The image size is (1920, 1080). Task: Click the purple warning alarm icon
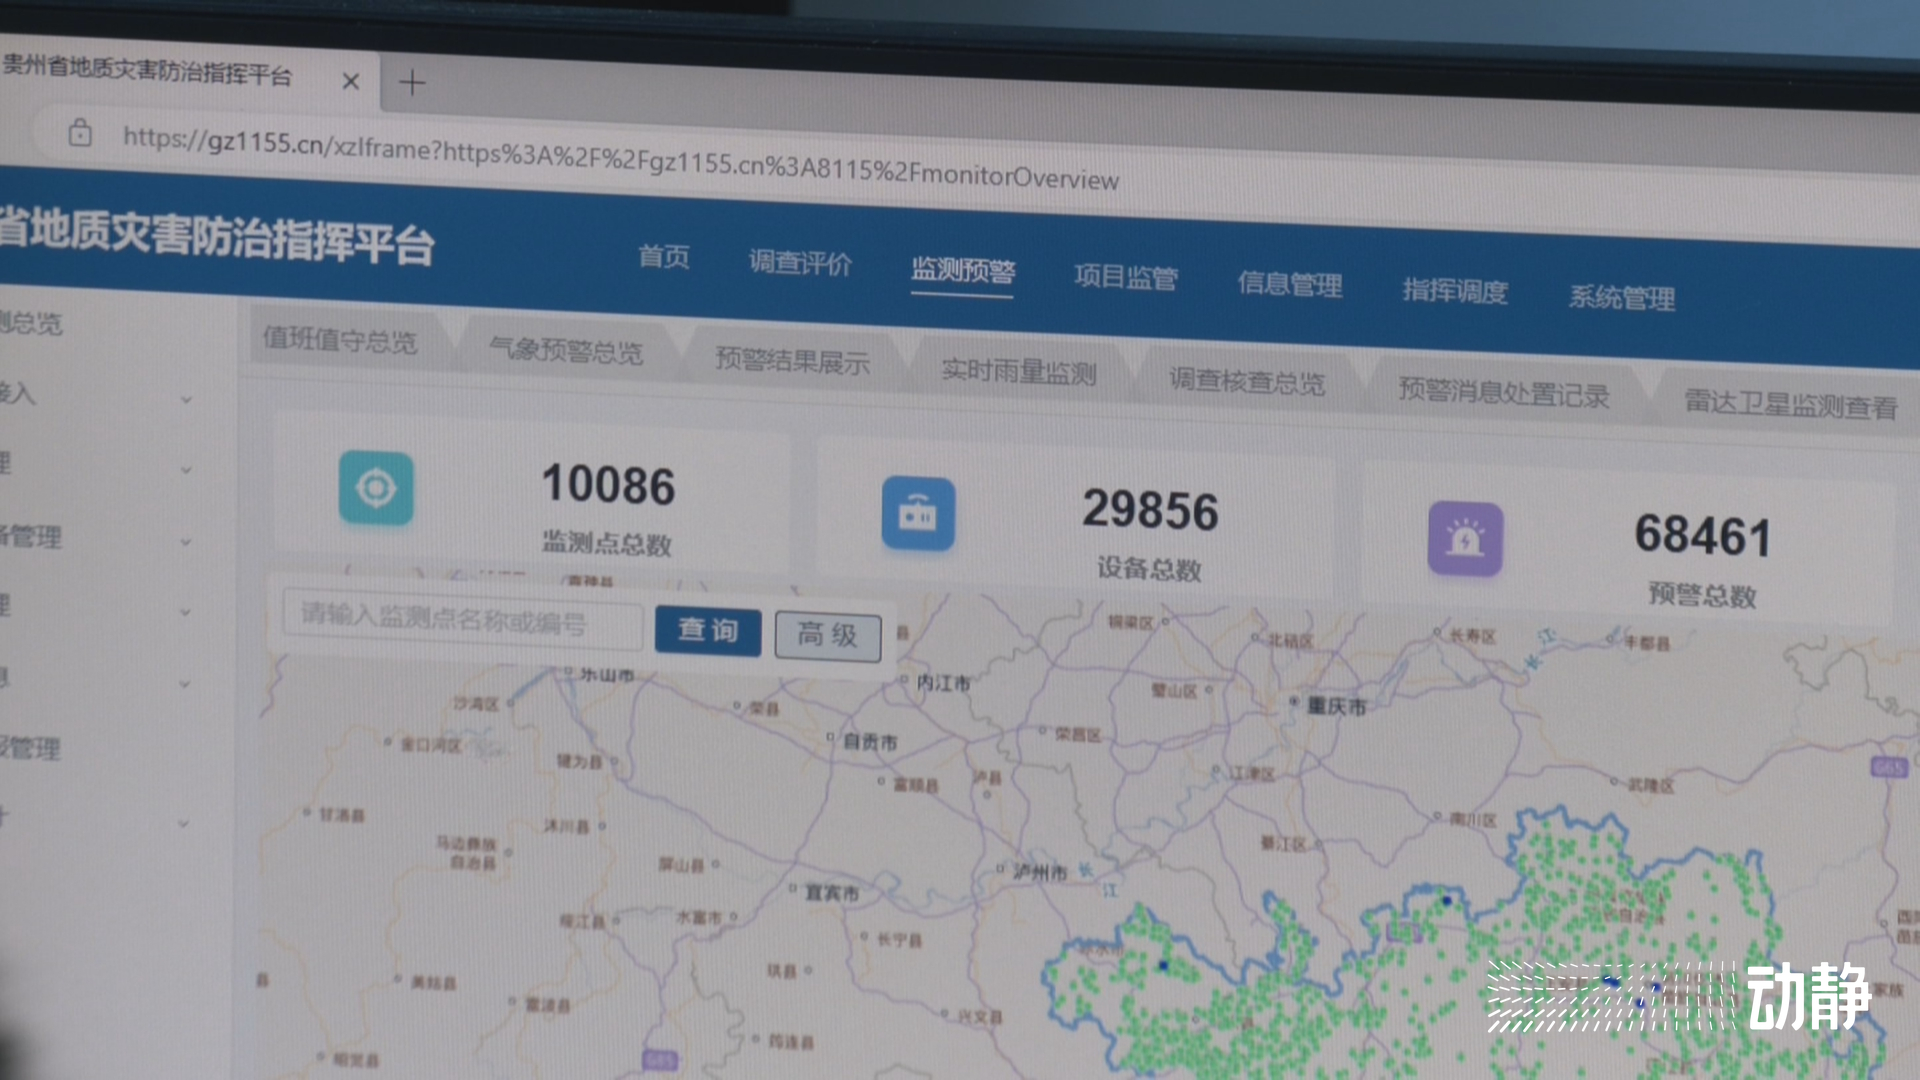pyautogui.click(x=1464, y=539)
